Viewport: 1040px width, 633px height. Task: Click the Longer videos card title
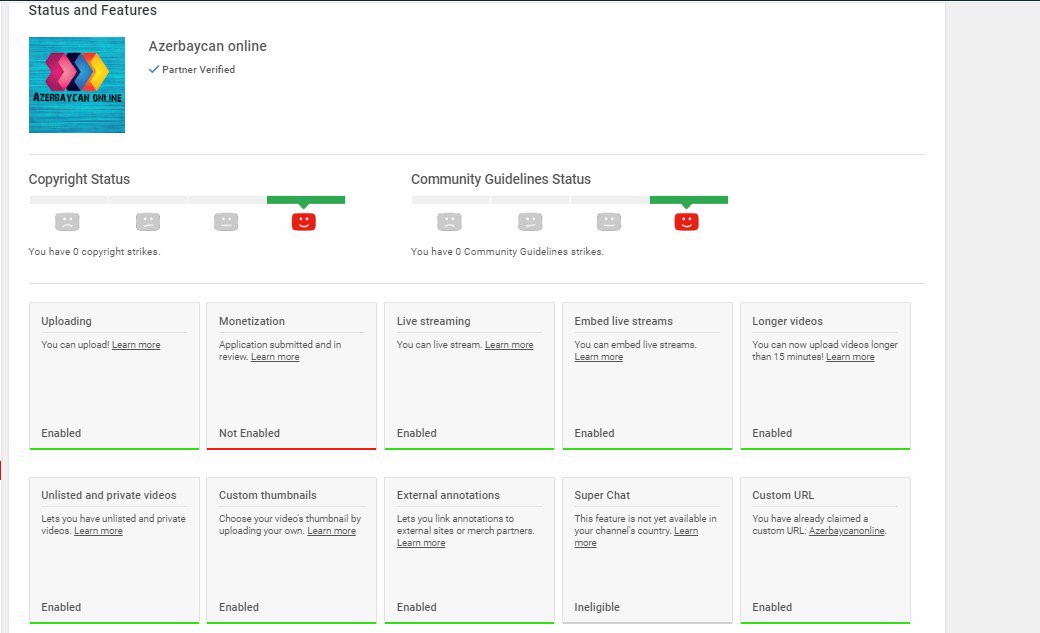[787, 321]
